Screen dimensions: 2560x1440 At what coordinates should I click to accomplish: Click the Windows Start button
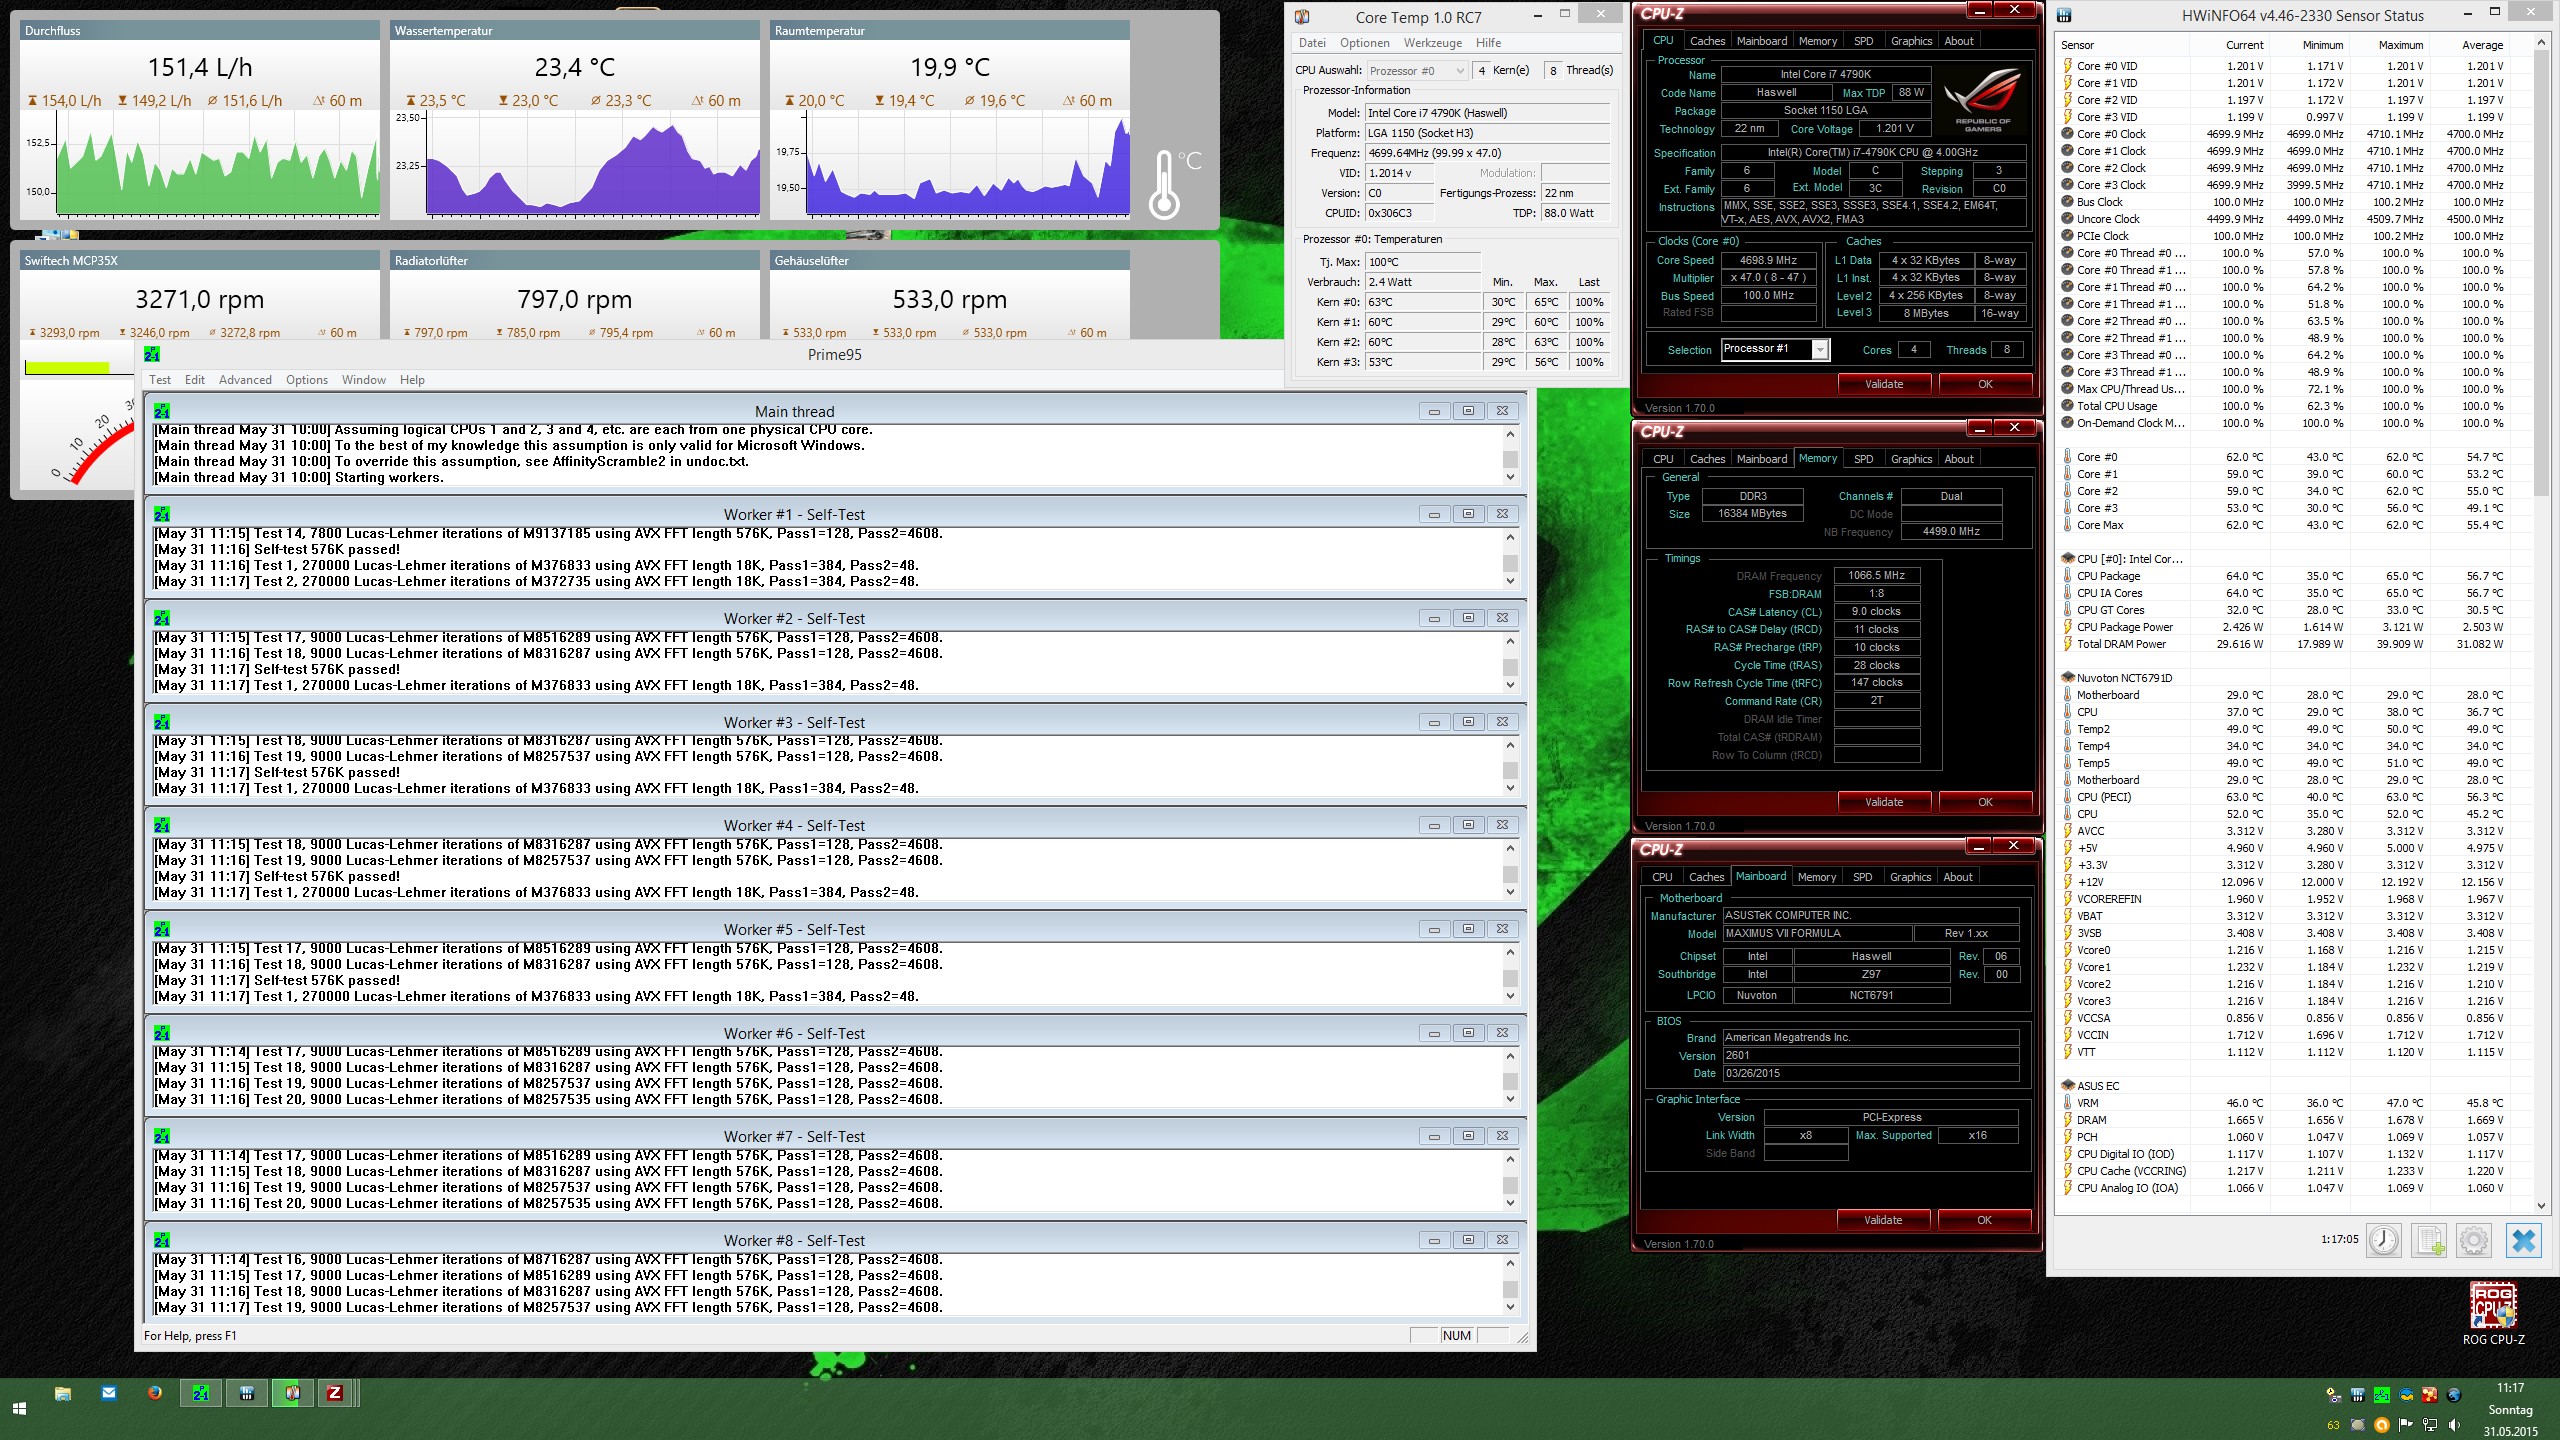click(18, 1409)
